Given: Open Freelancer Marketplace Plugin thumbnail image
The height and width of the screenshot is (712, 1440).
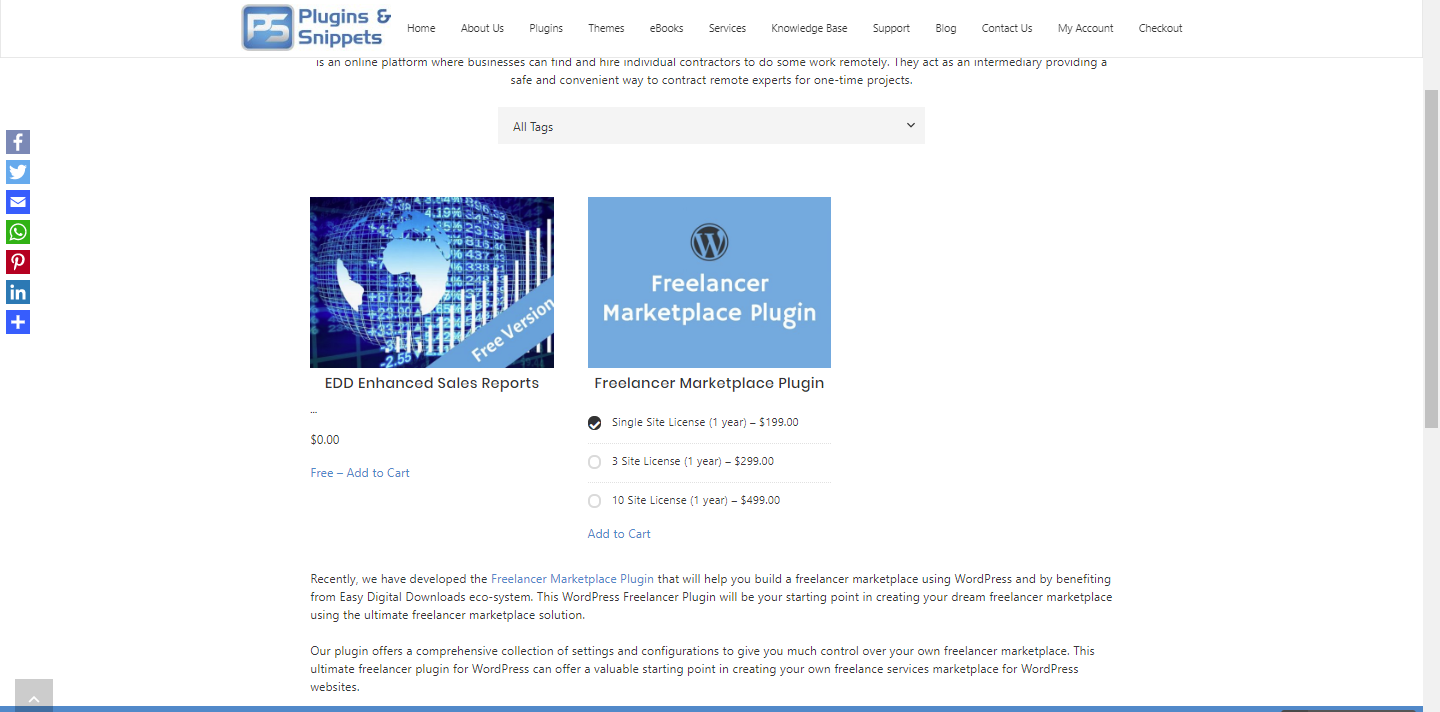Looking at the screenshot, I should (709, 282).
